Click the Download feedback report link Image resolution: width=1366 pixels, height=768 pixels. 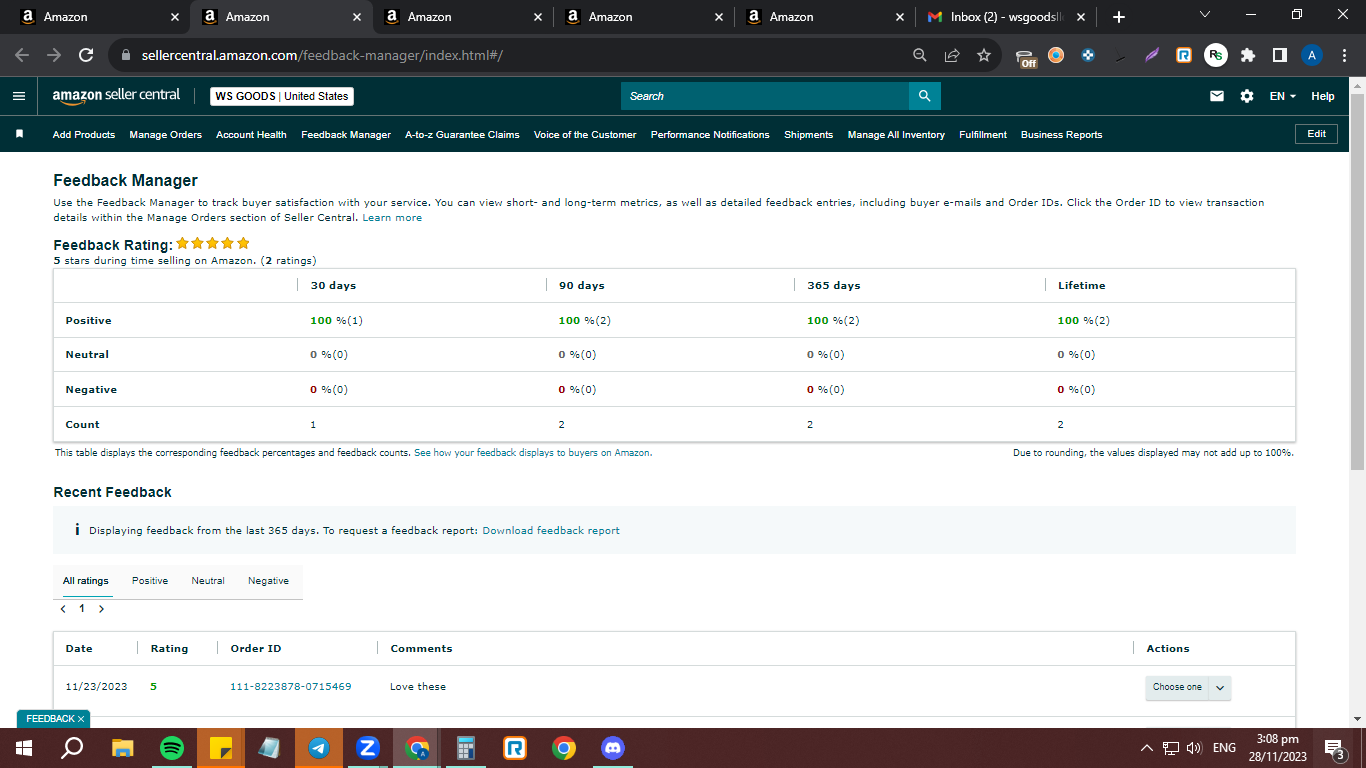tap(551, 530)
